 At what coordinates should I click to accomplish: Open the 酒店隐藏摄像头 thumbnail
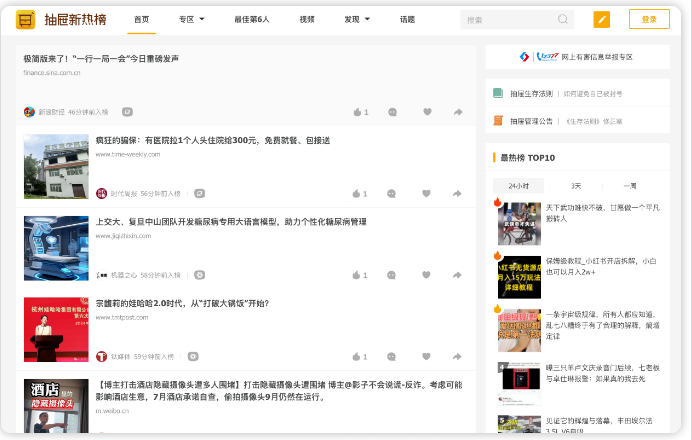click(x=56, y=406)
